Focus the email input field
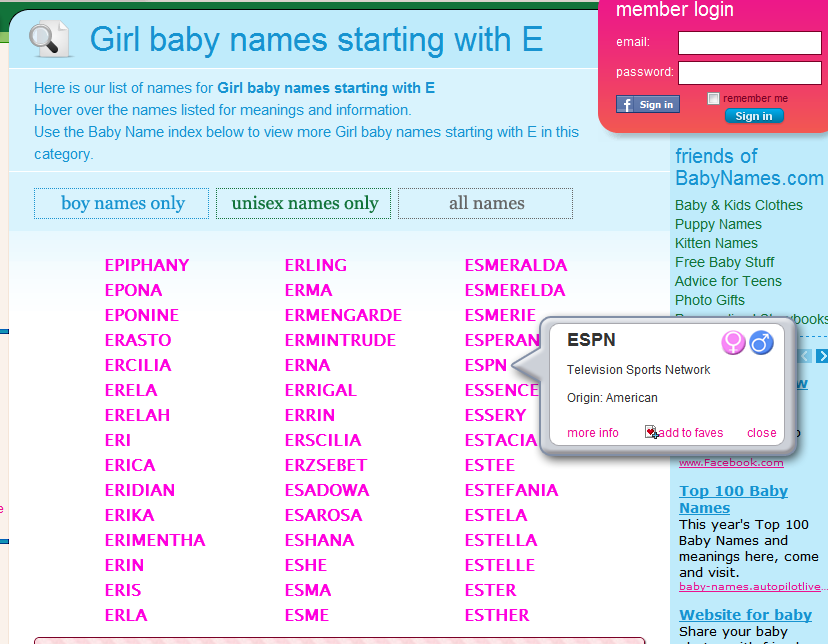Viewport: 828px width, 644px height. [749, 43]
